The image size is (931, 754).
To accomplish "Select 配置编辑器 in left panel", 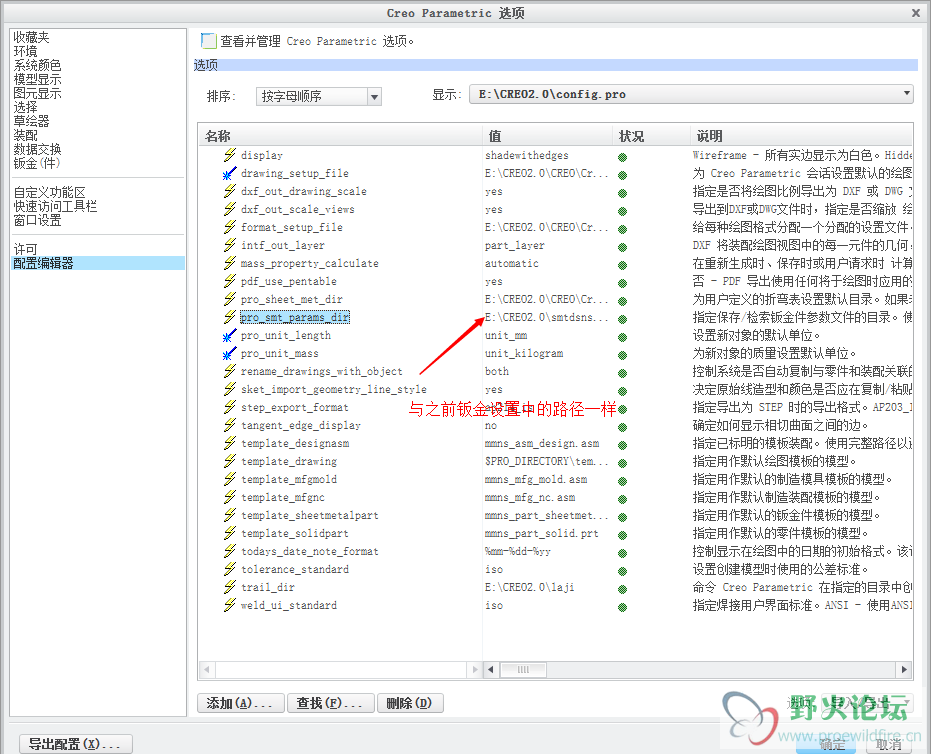I will (x=99, y=263).
